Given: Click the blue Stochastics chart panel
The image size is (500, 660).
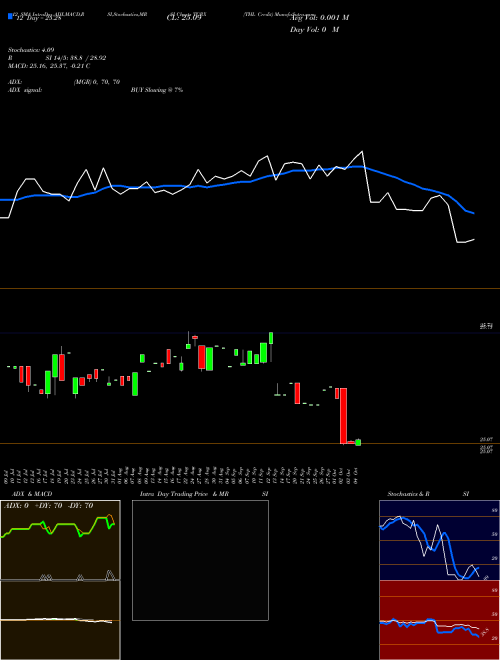Looking at the screenshot, I should click(x=439, y=540).
